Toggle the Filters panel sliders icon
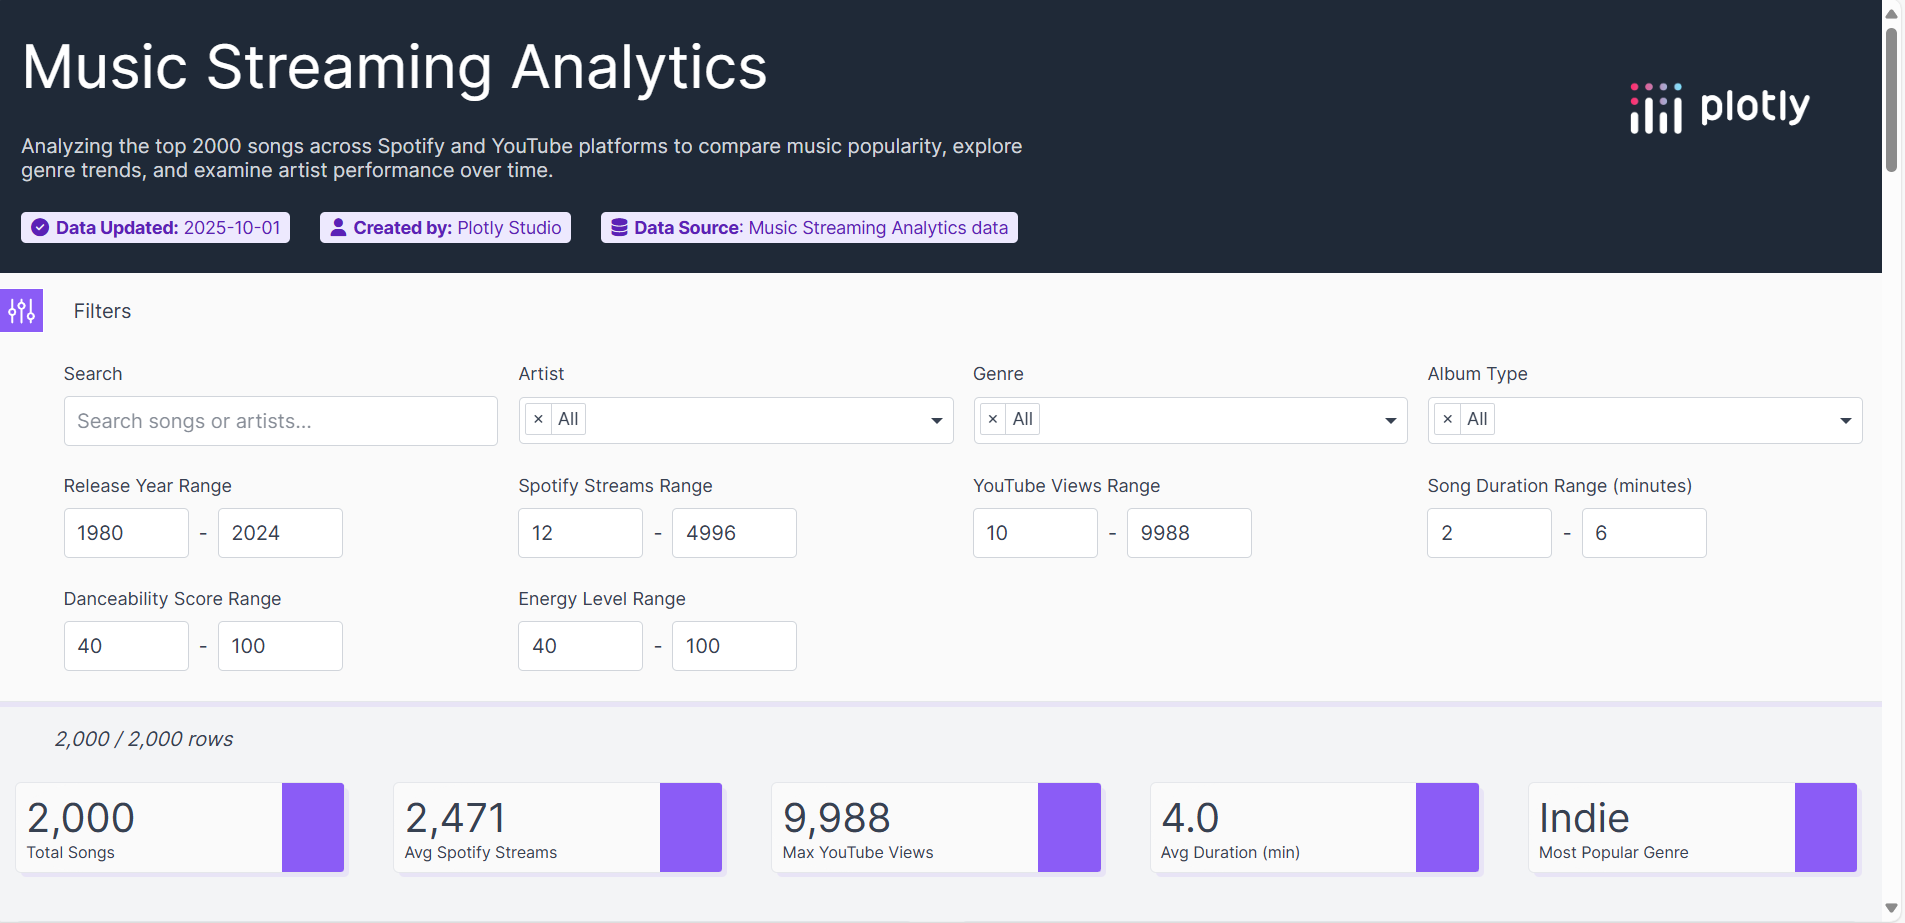 tap(21, 311)
